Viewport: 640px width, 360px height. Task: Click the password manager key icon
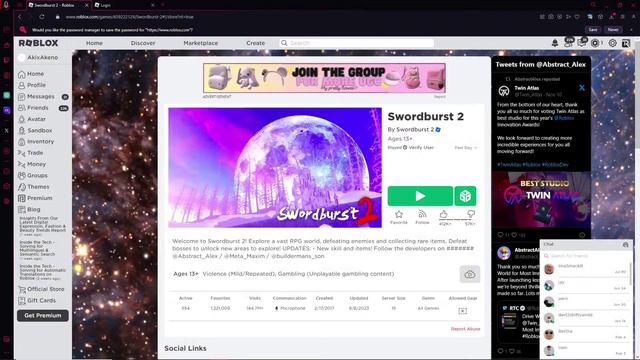click(23, 29)
